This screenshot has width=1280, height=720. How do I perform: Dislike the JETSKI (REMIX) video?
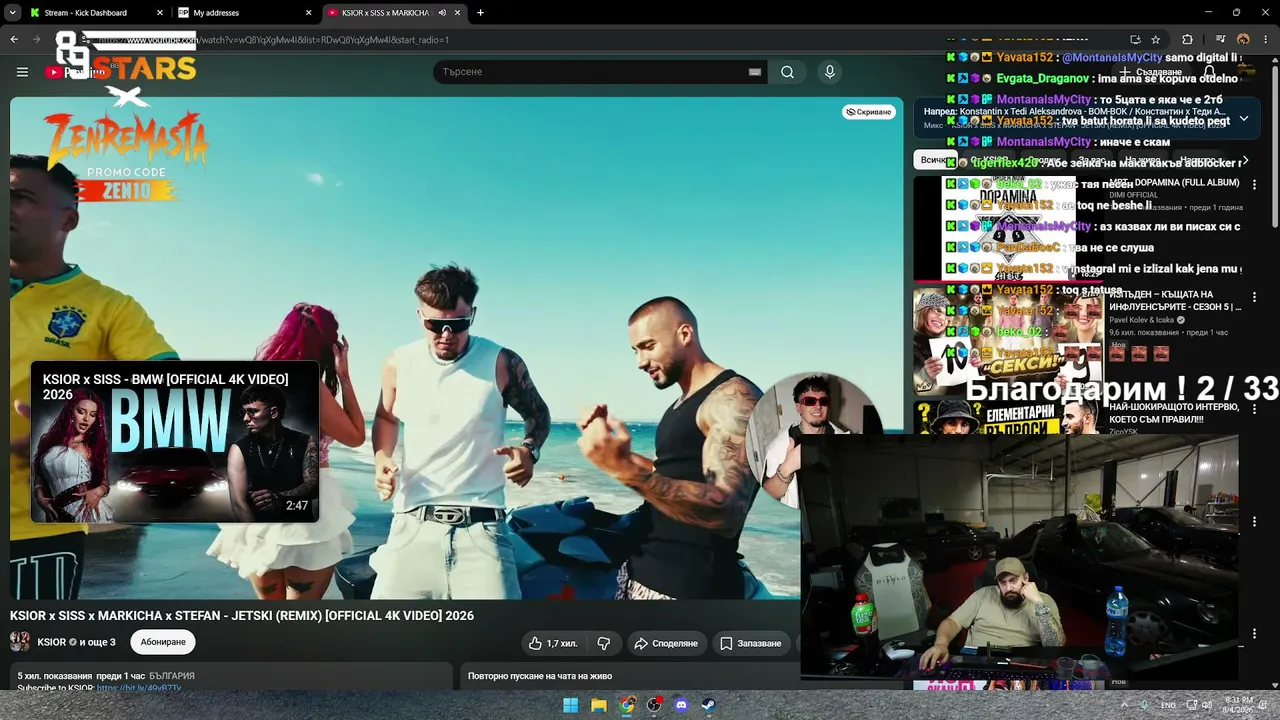603,643
